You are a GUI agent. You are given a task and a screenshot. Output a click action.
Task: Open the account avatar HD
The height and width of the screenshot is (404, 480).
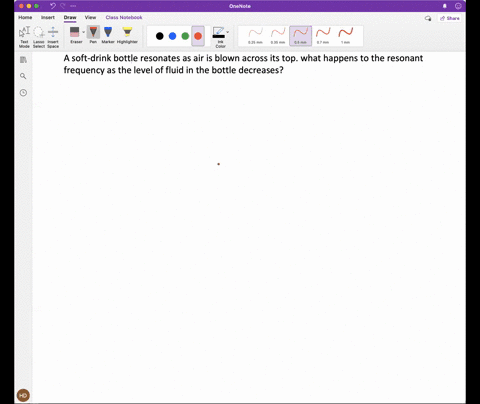pos(23,395)
